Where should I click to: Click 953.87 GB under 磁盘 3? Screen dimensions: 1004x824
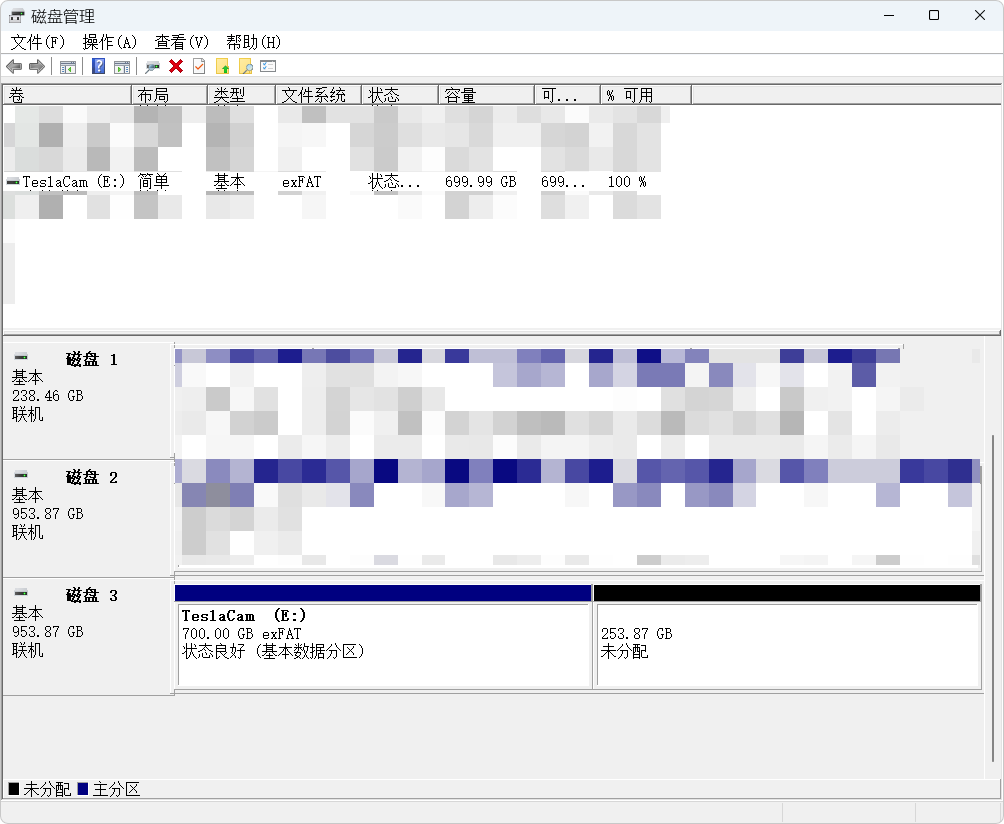[48, 631]
